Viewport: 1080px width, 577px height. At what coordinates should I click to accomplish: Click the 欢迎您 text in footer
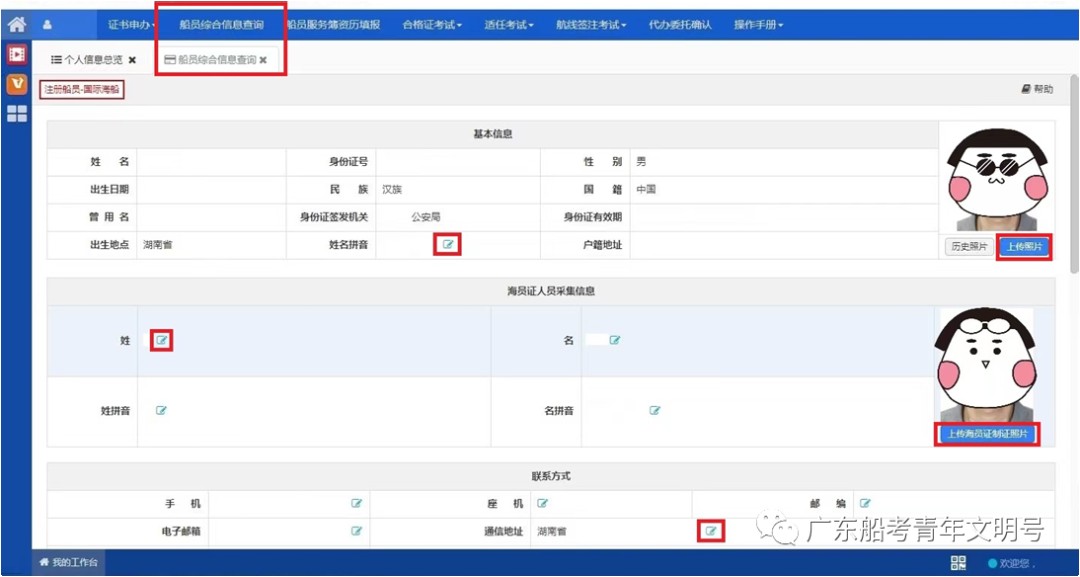click(x=1017, y=563)
